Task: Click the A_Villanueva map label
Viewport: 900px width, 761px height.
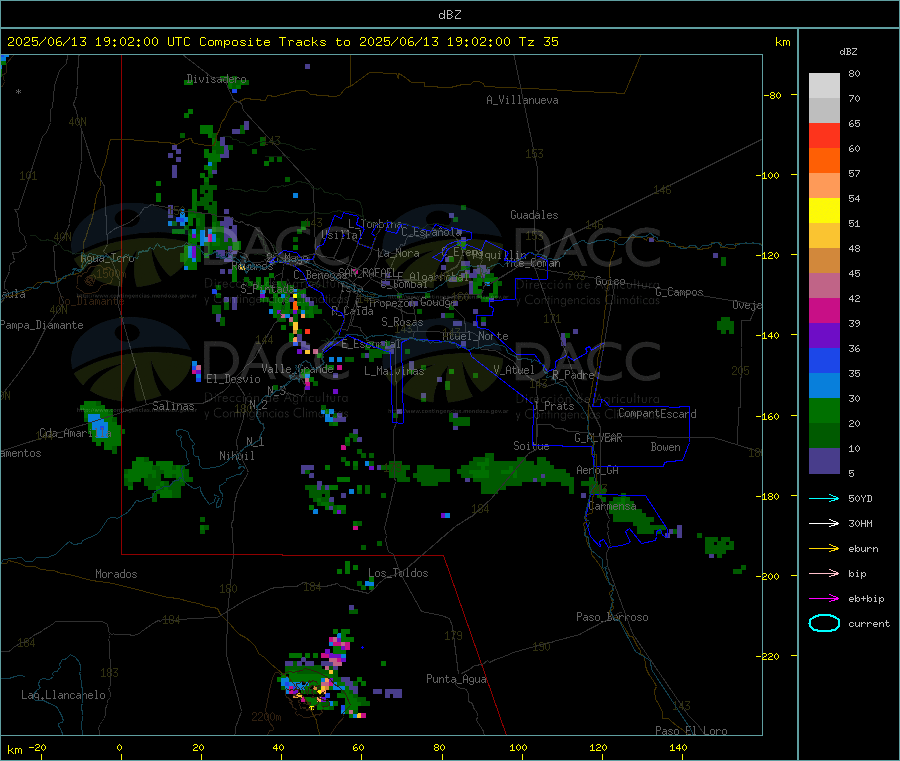Action: tap(522, 100)
